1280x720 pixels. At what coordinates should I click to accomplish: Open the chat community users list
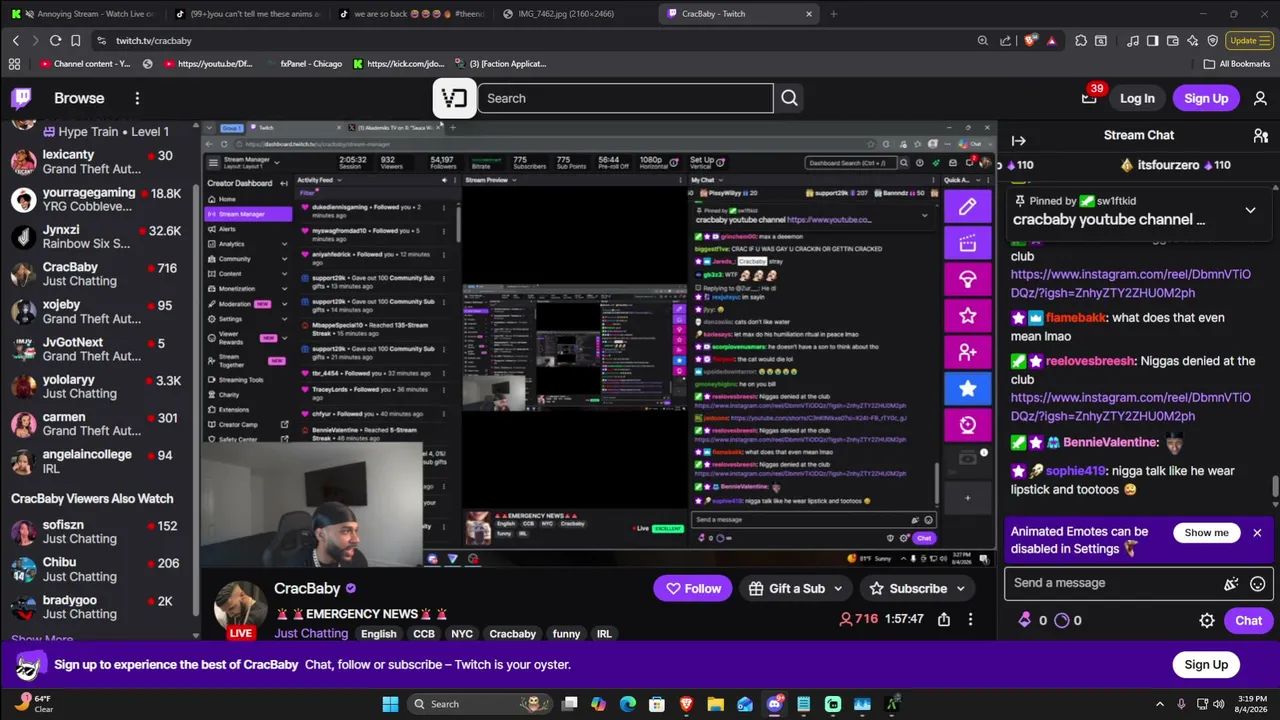coord(1260,135)
